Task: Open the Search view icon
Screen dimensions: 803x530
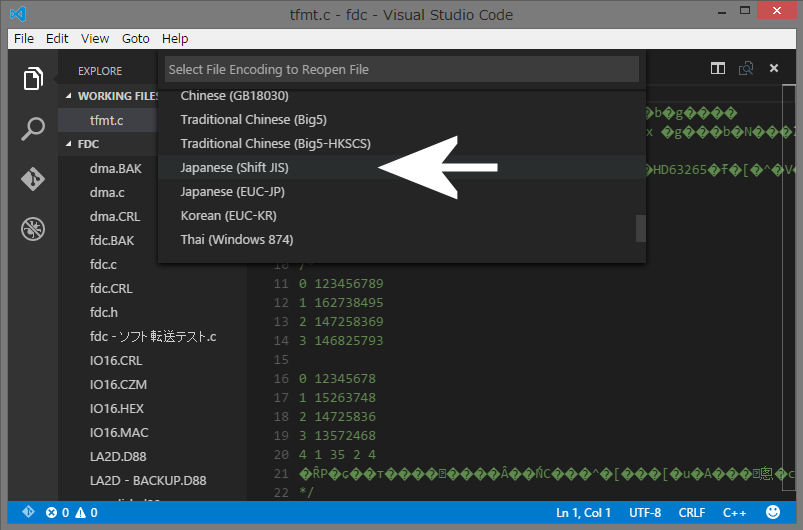Action: [33, 128]
